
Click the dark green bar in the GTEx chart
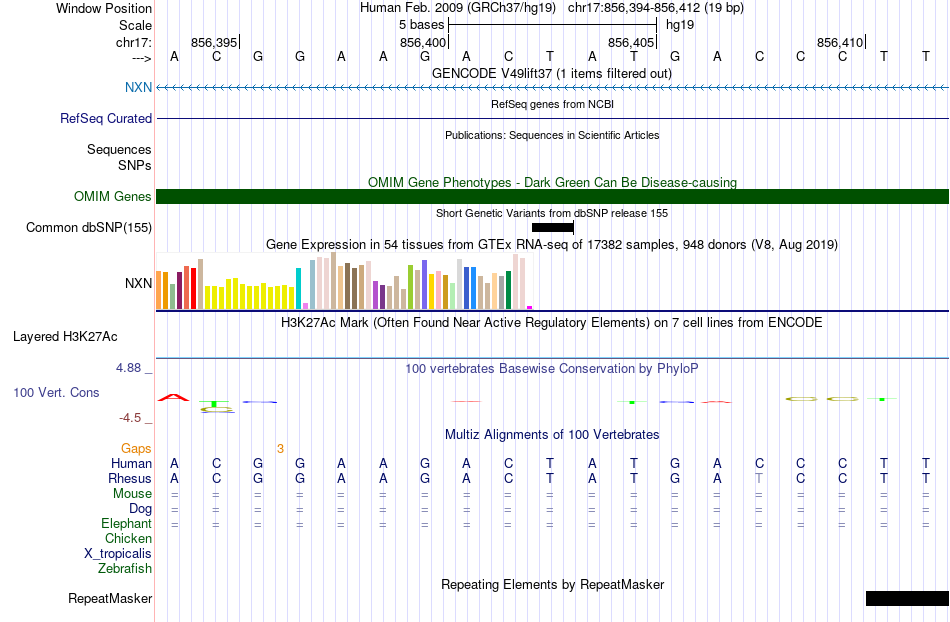508,290
